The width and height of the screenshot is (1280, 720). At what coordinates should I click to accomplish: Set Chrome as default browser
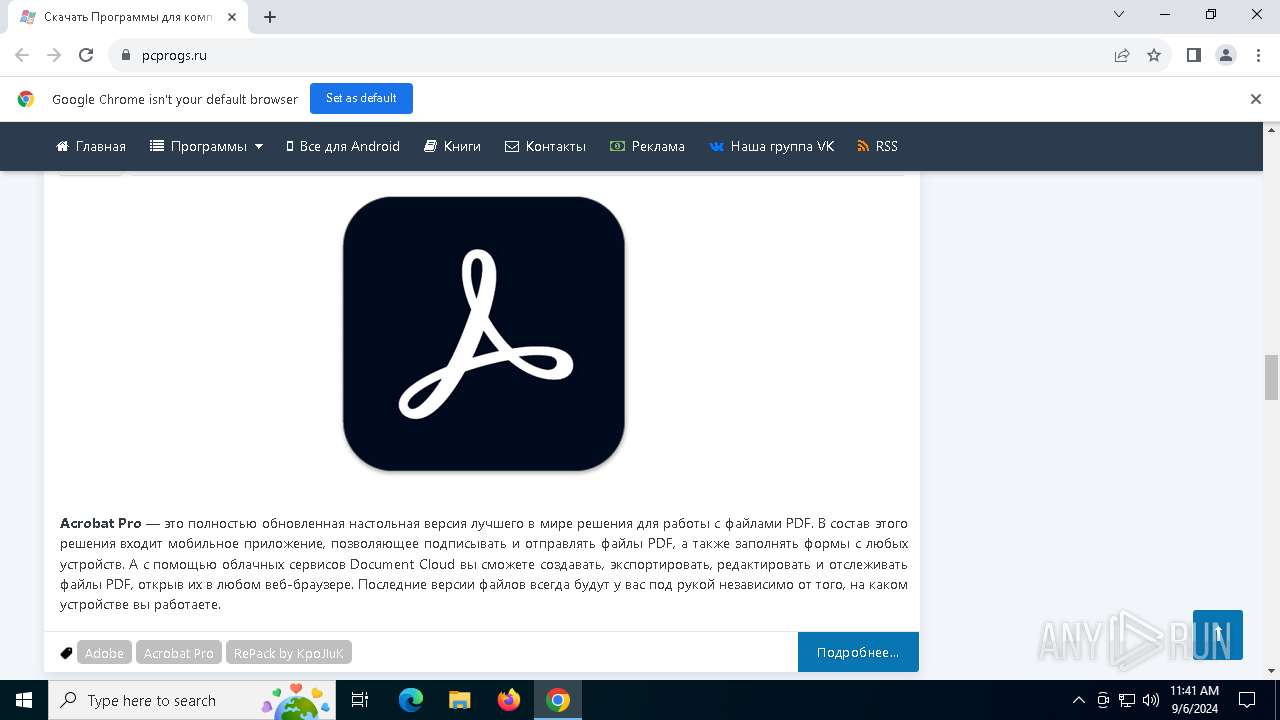pos(361,98)
